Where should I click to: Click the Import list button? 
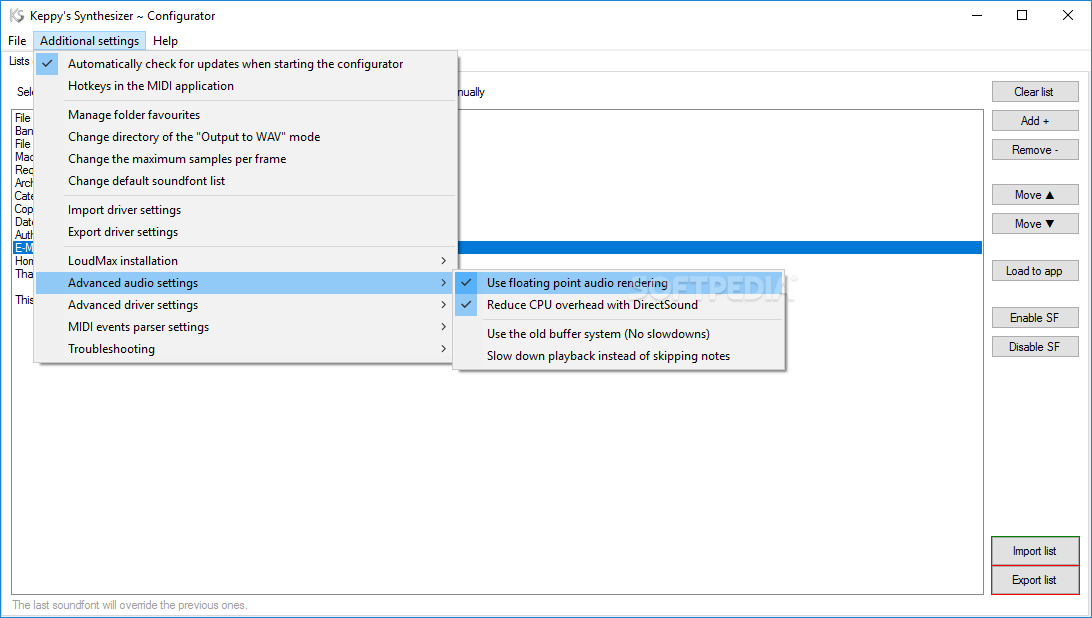(1035, 551)
